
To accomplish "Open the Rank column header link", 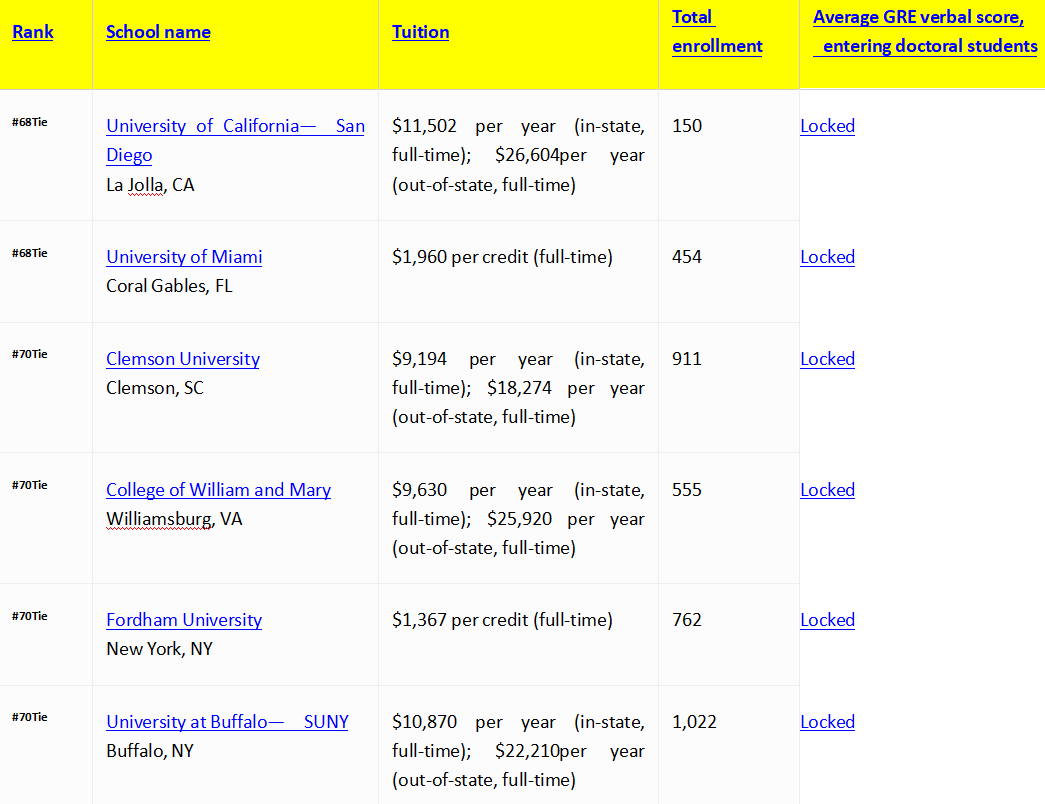I will [x=33, y=32].
